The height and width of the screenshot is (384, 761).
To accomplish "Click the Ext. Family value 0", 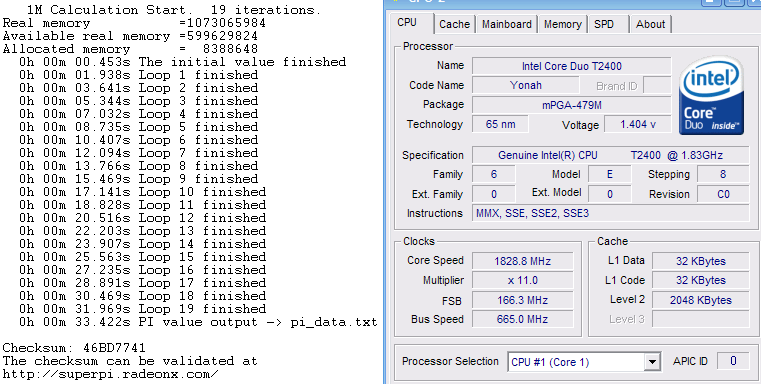I will (494, 194).
